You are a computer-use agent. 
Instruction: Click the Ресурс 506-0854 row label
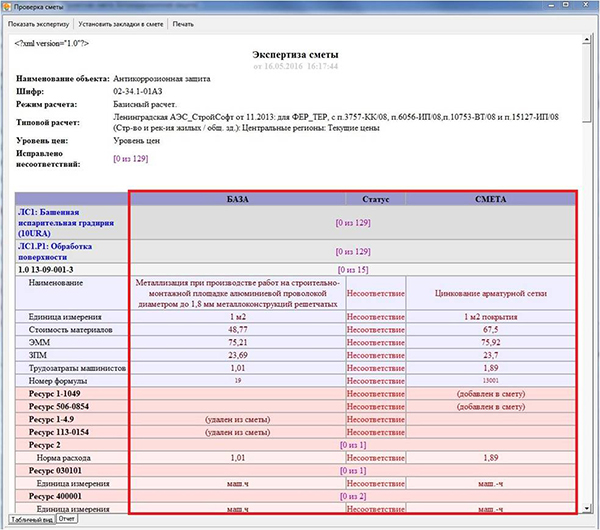click(59, 406)
